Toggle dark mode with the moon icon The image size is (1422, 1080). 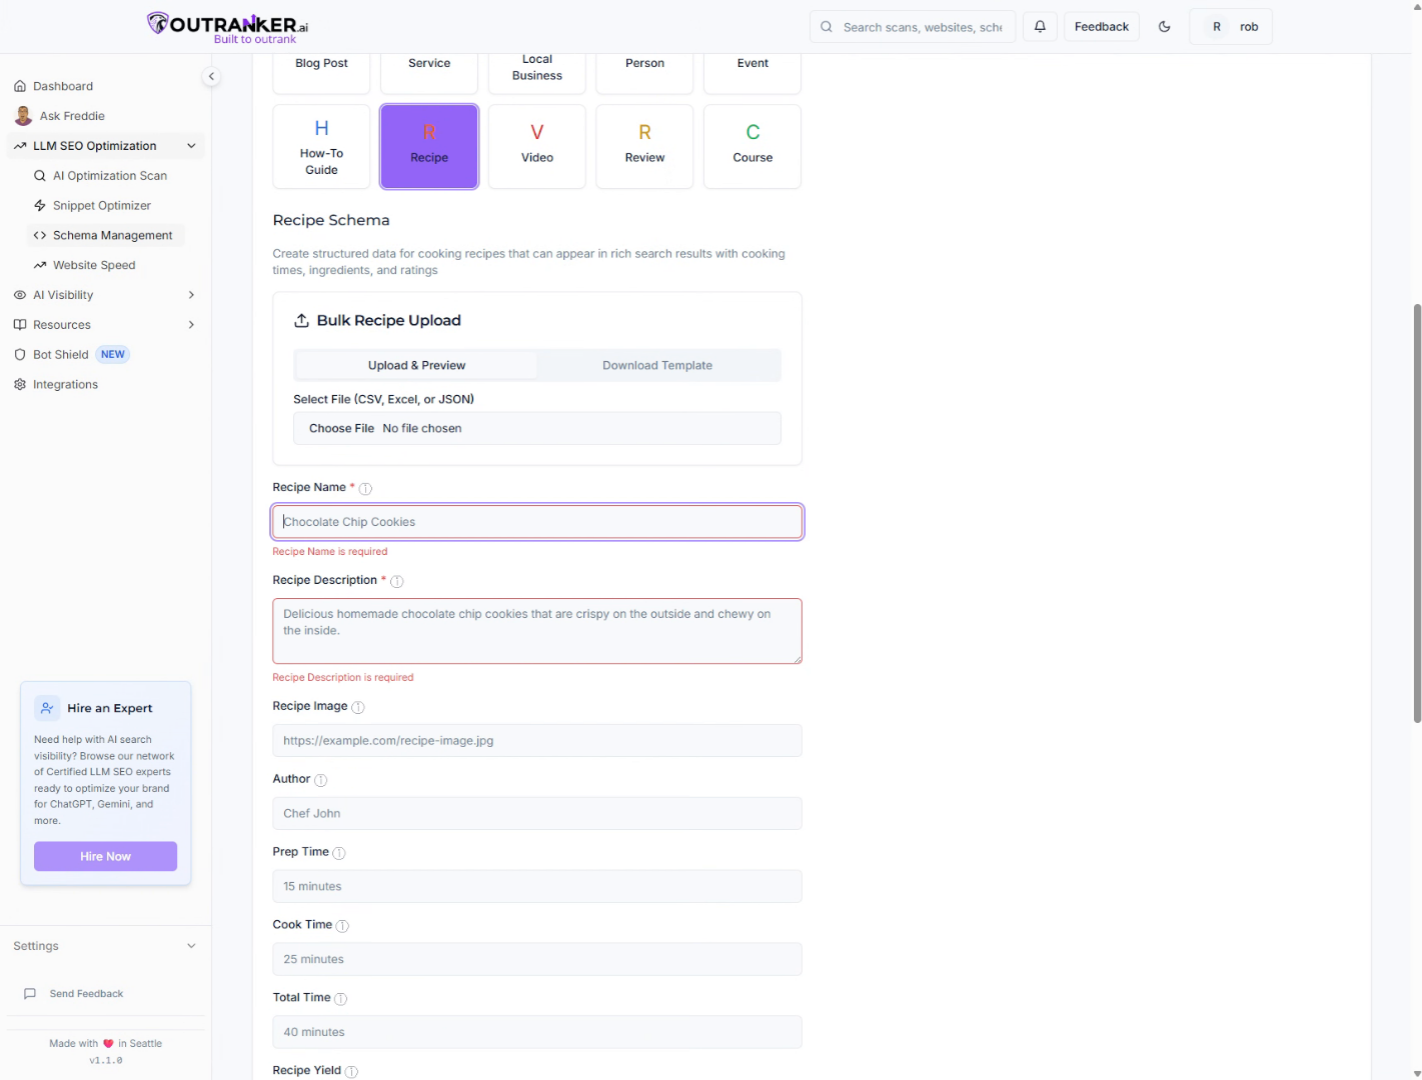click(x=1164, y=27)
